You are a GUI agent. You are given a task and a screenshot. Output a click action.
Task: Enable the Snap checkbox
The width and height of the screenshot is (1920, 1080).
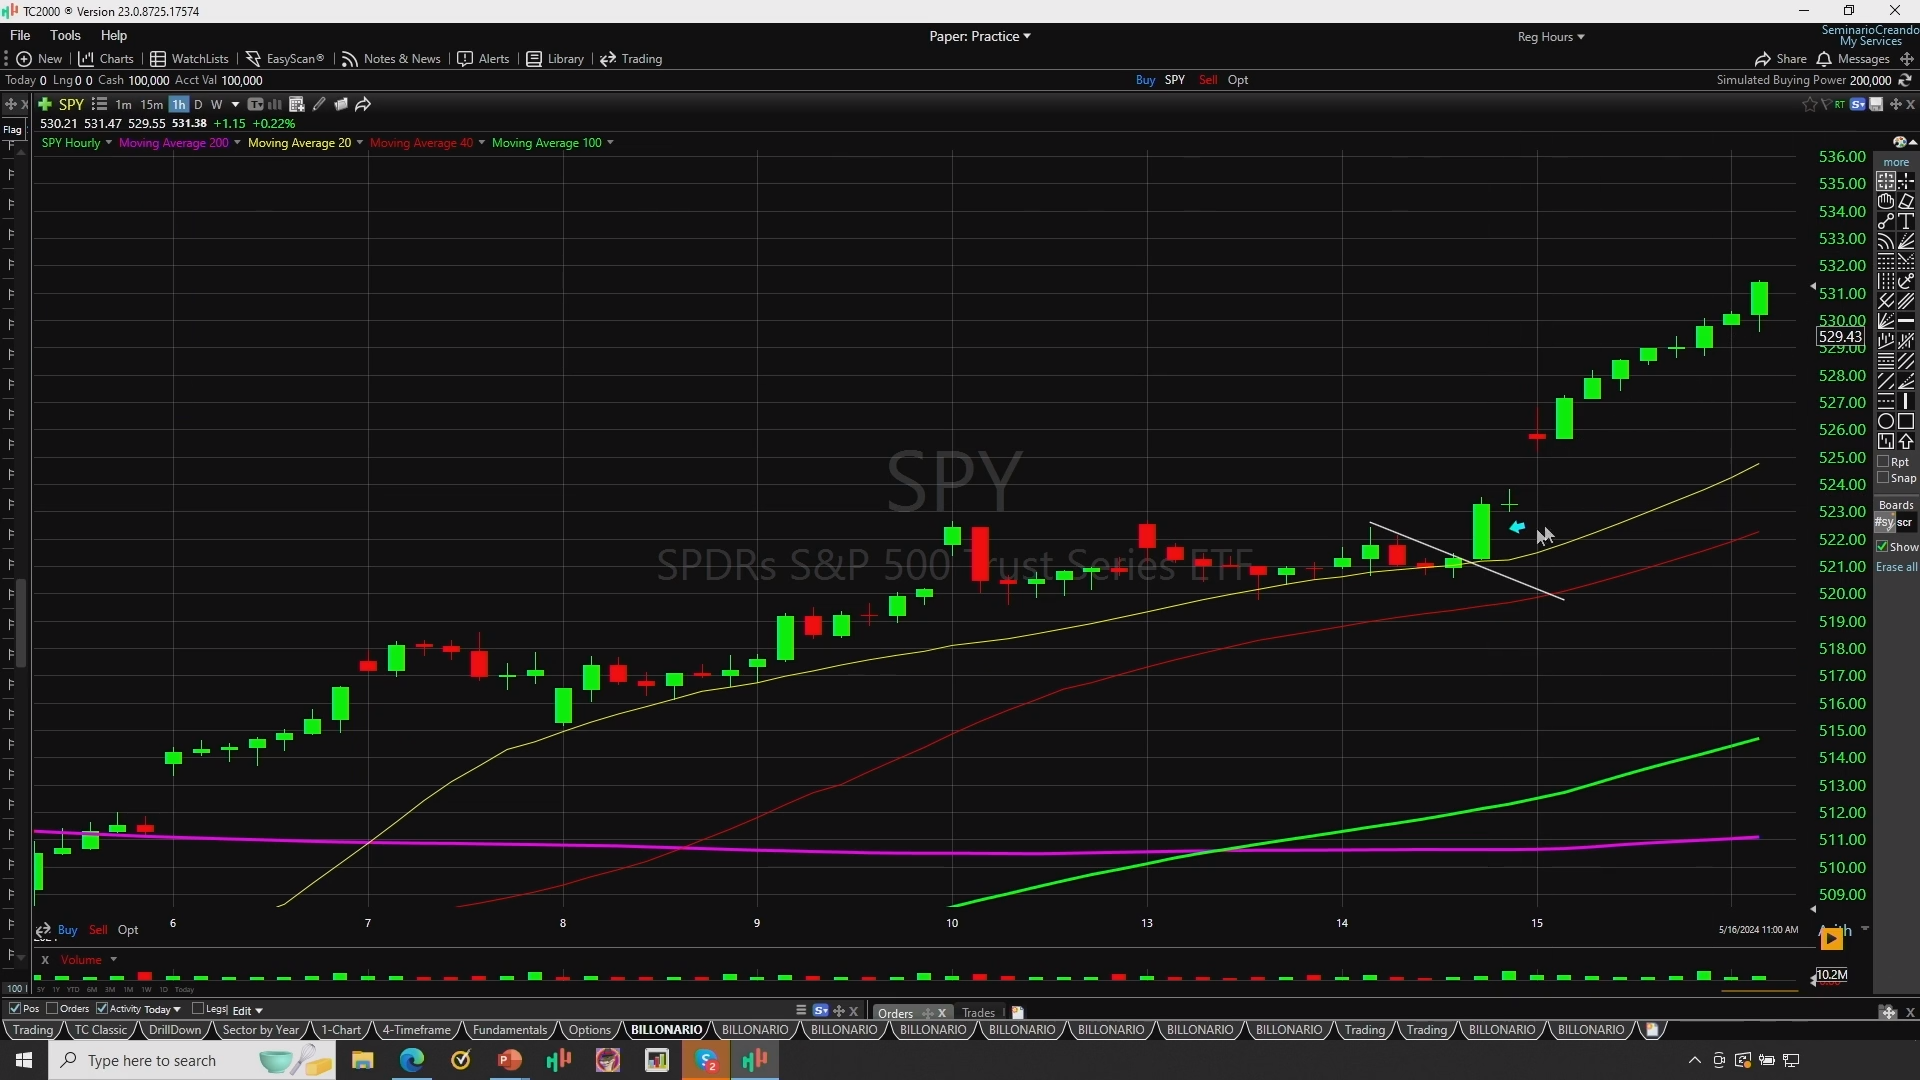coord(1883,477)
